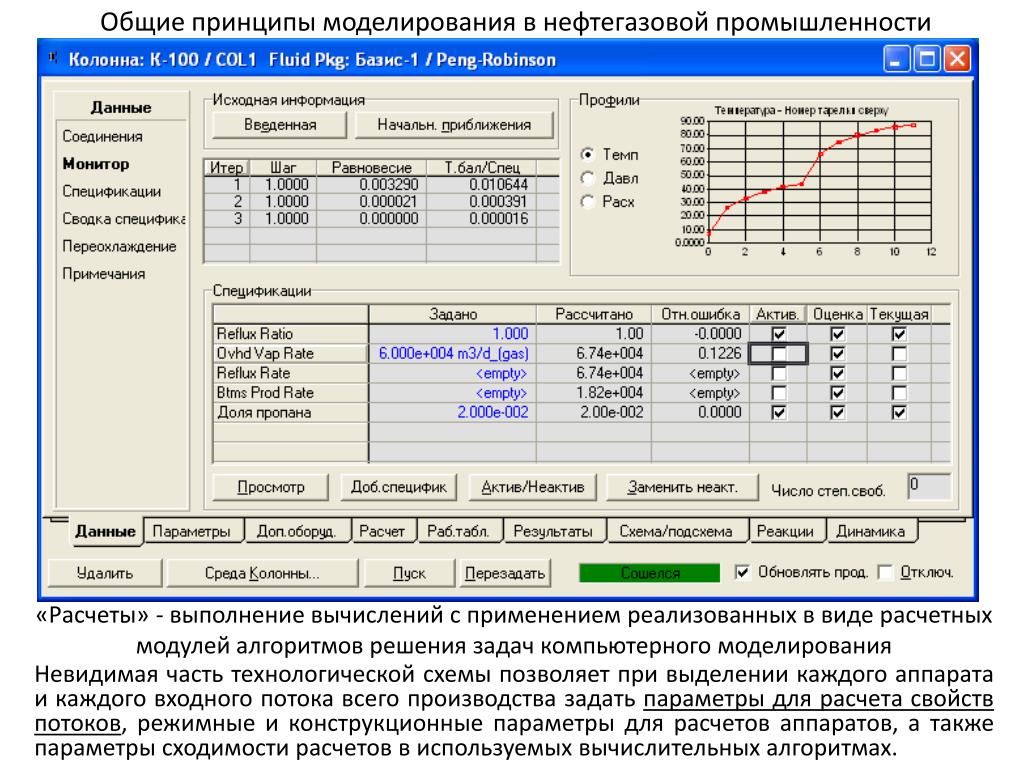Toggle Оценка checkbox for Reflux Rate
Screen dimensions: 1024x768
pos(837,374)
